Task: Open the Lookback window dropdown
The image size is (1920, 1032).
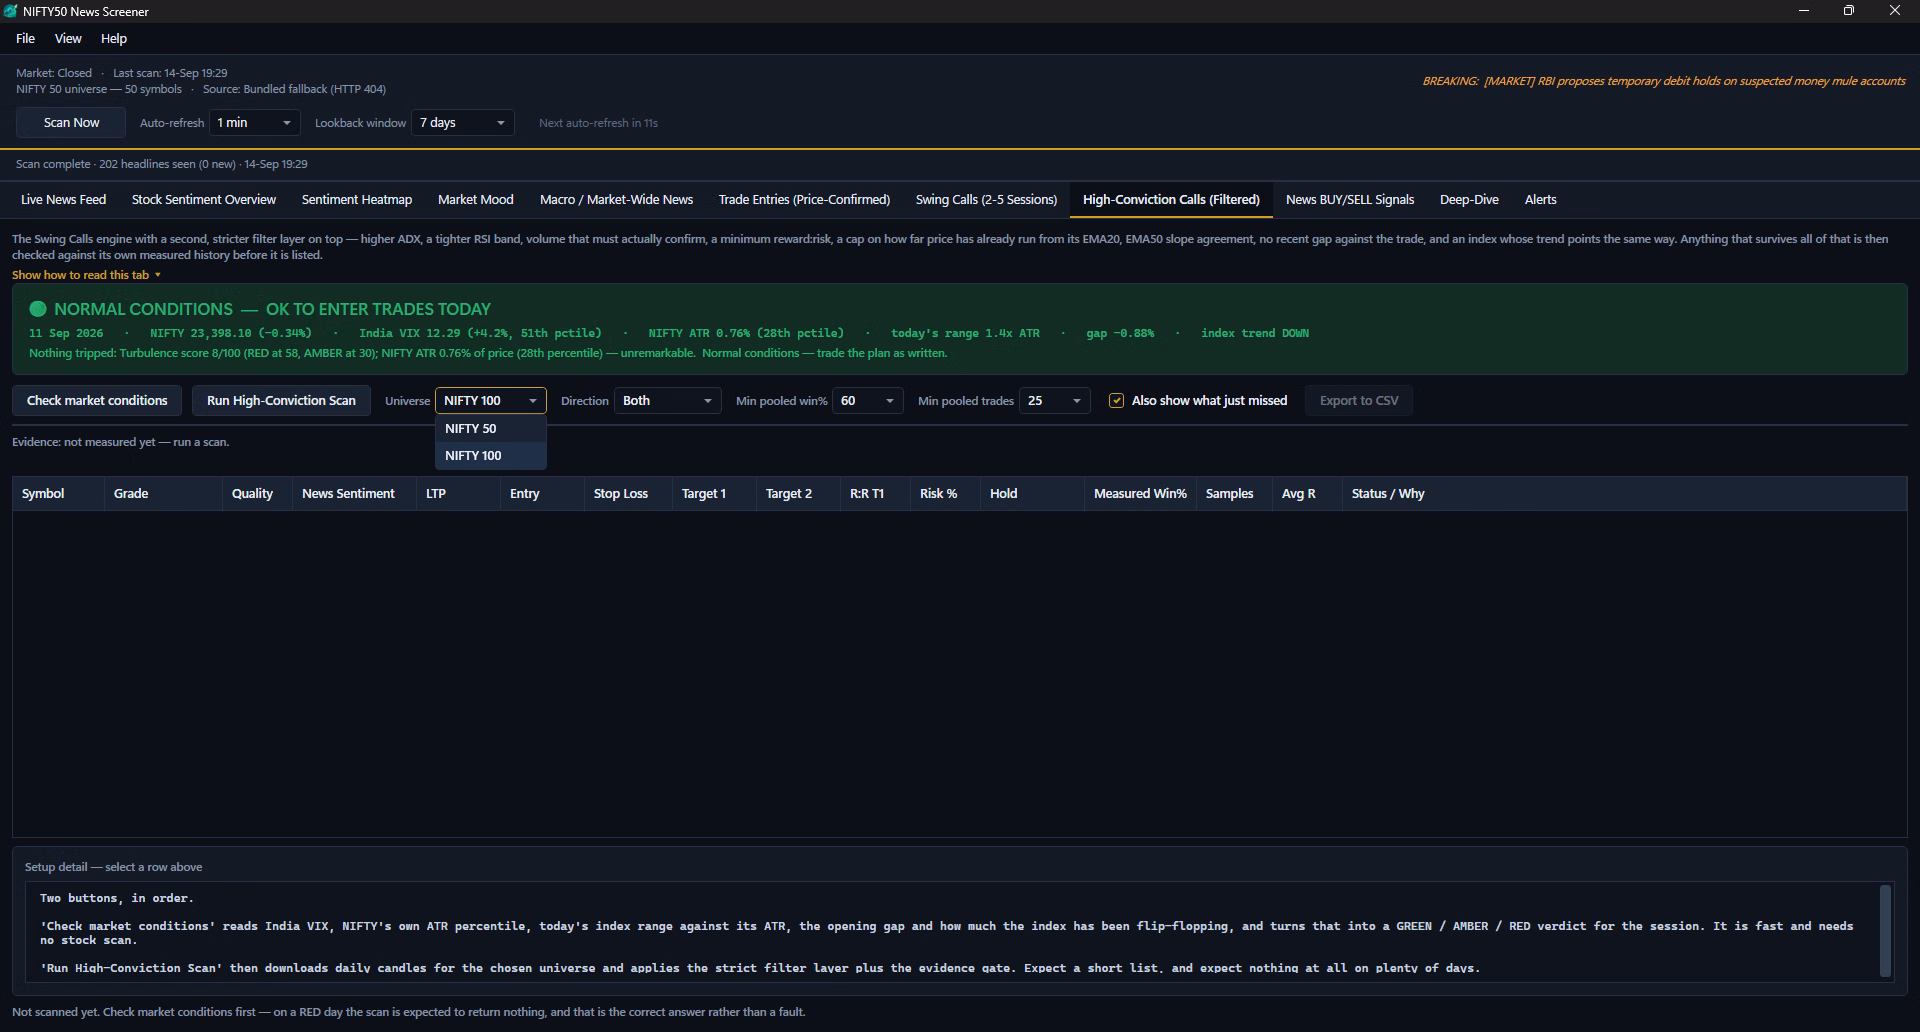Action: pos(463,123)
